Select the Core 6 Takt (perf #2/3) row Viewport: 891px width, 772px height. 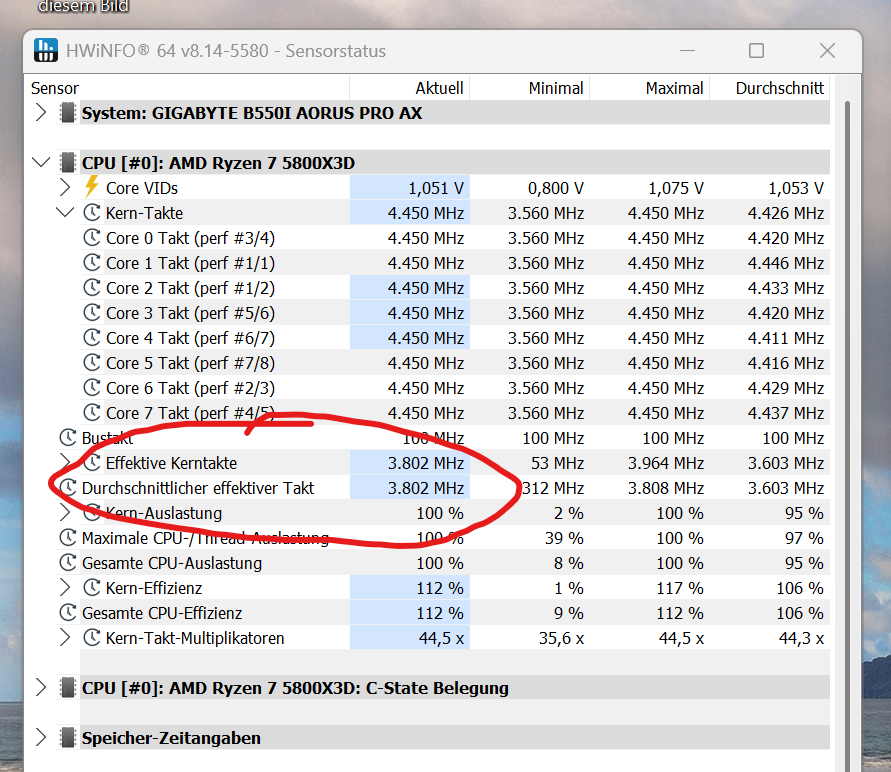click(455, 387)
